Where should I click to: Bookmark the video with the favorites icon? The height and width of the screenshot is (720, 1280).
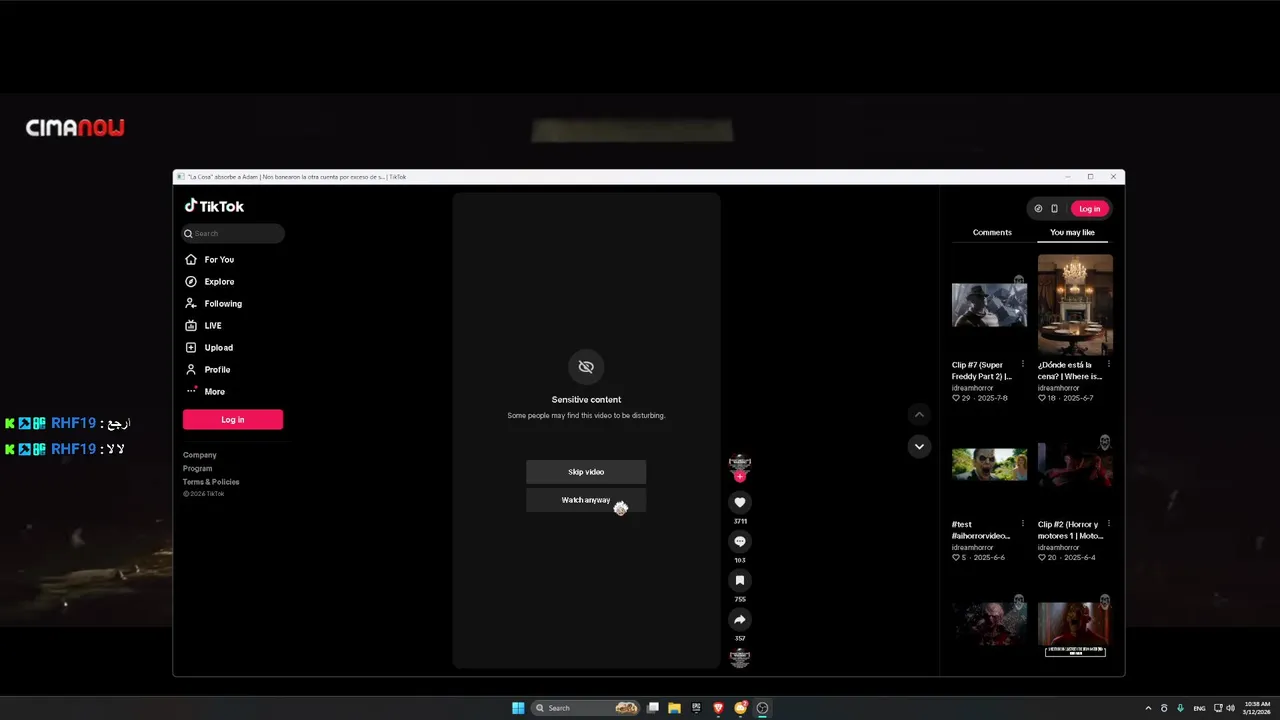coord(740,580)
